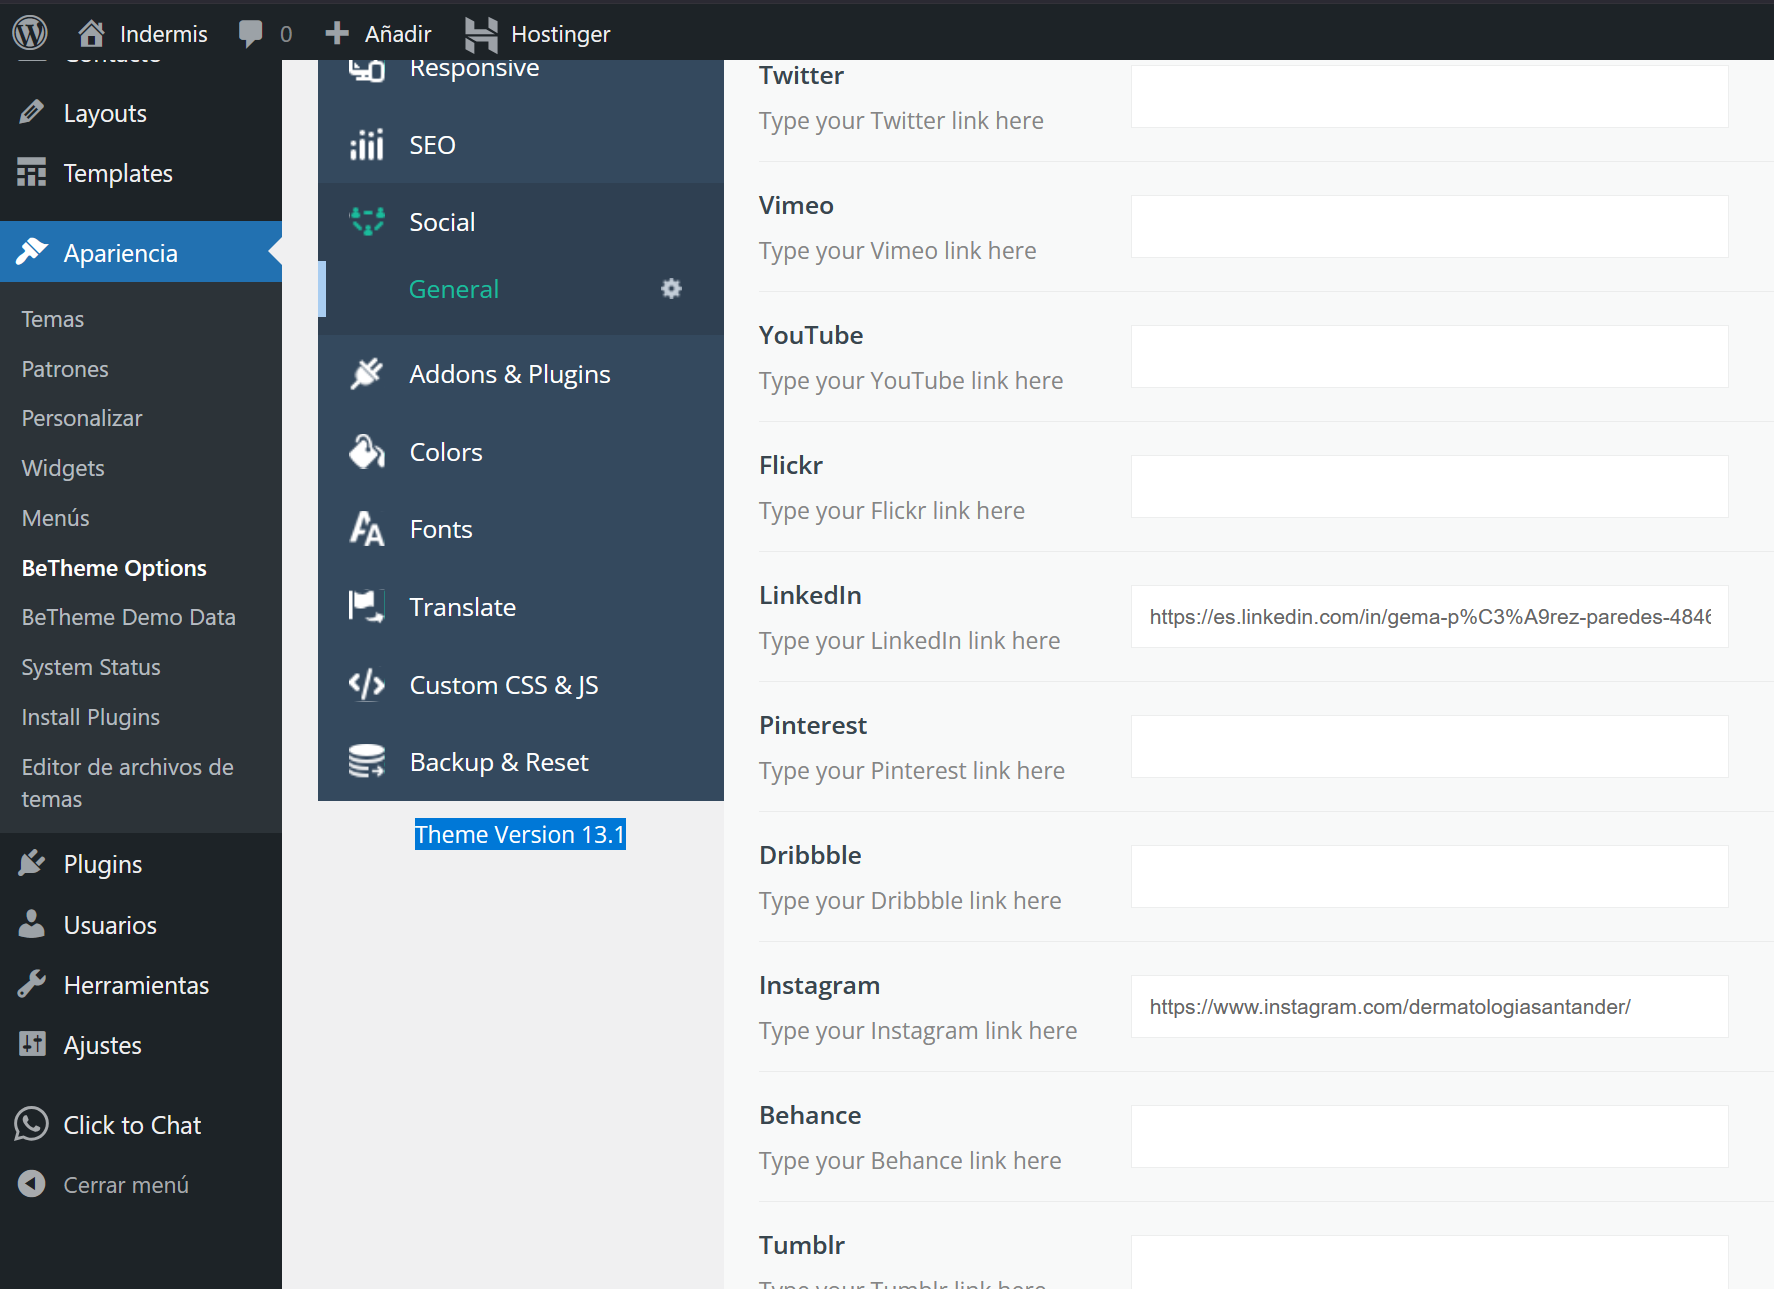The height and width of the screenshot is (1289, 1774).
Task: Click the Colors paint bucket icon
Action: (366, 452)
